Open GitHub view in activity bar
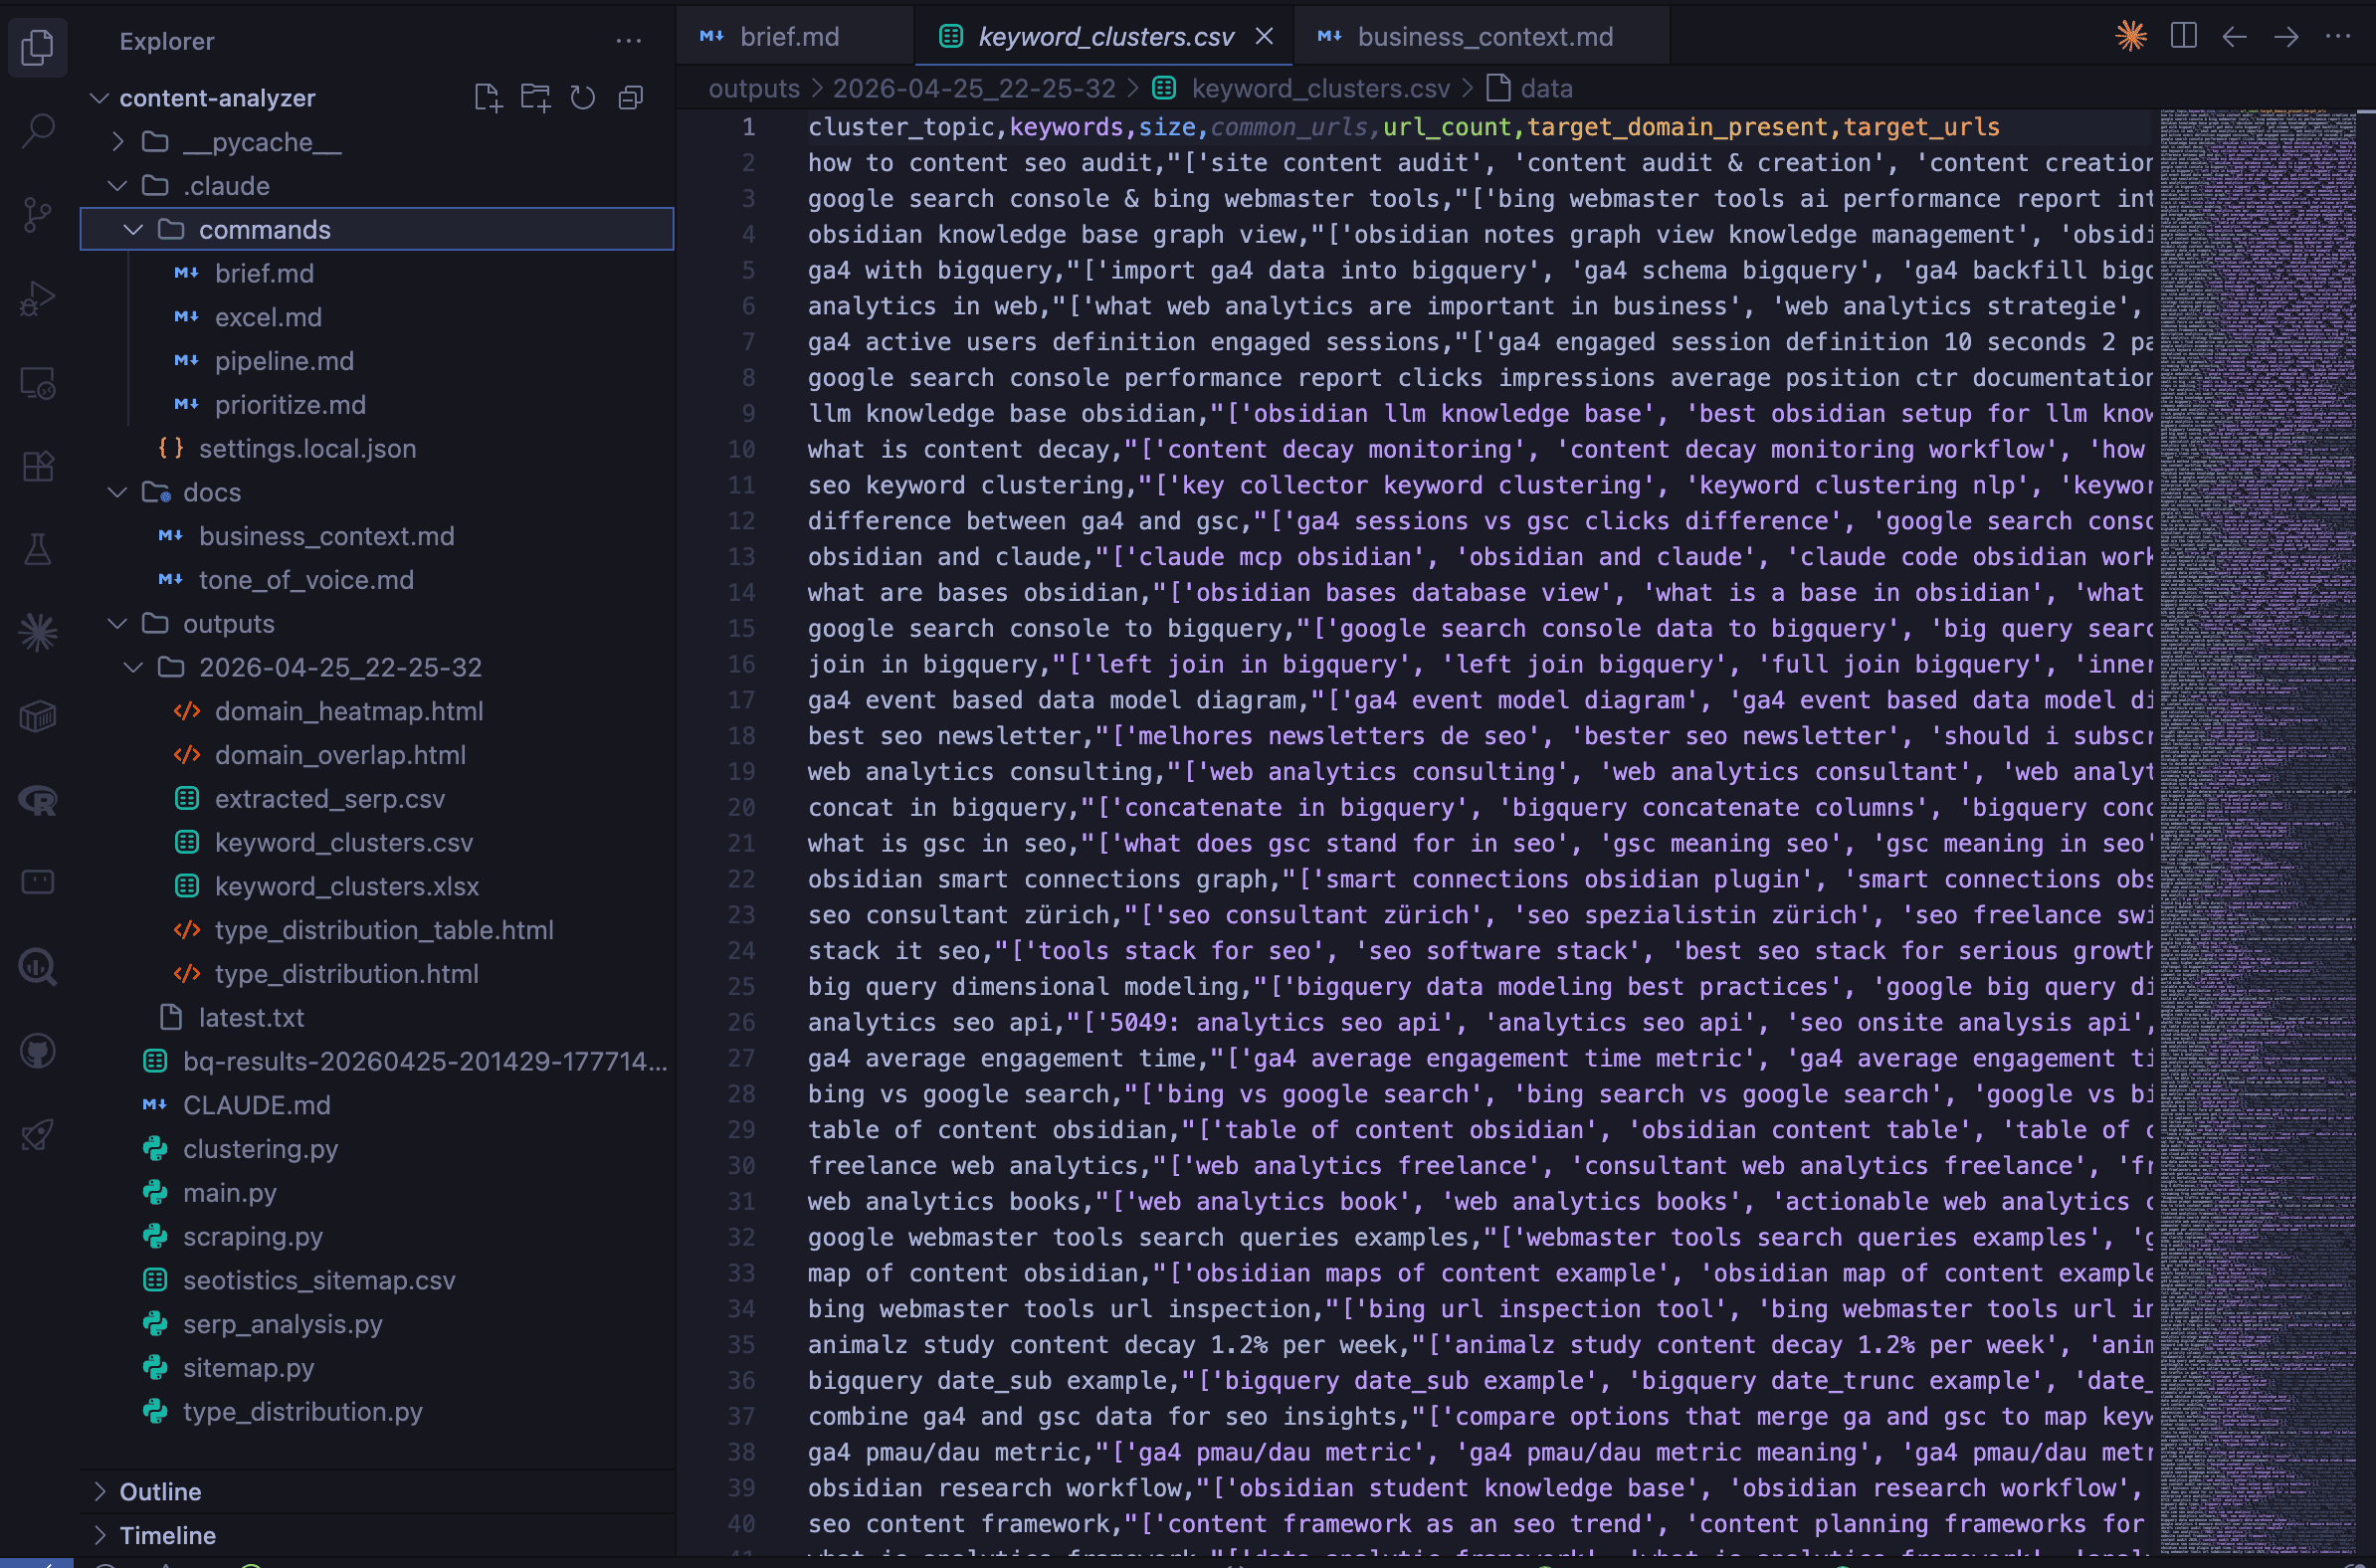2376x1568 pixels. click(x=37, y=1051)
